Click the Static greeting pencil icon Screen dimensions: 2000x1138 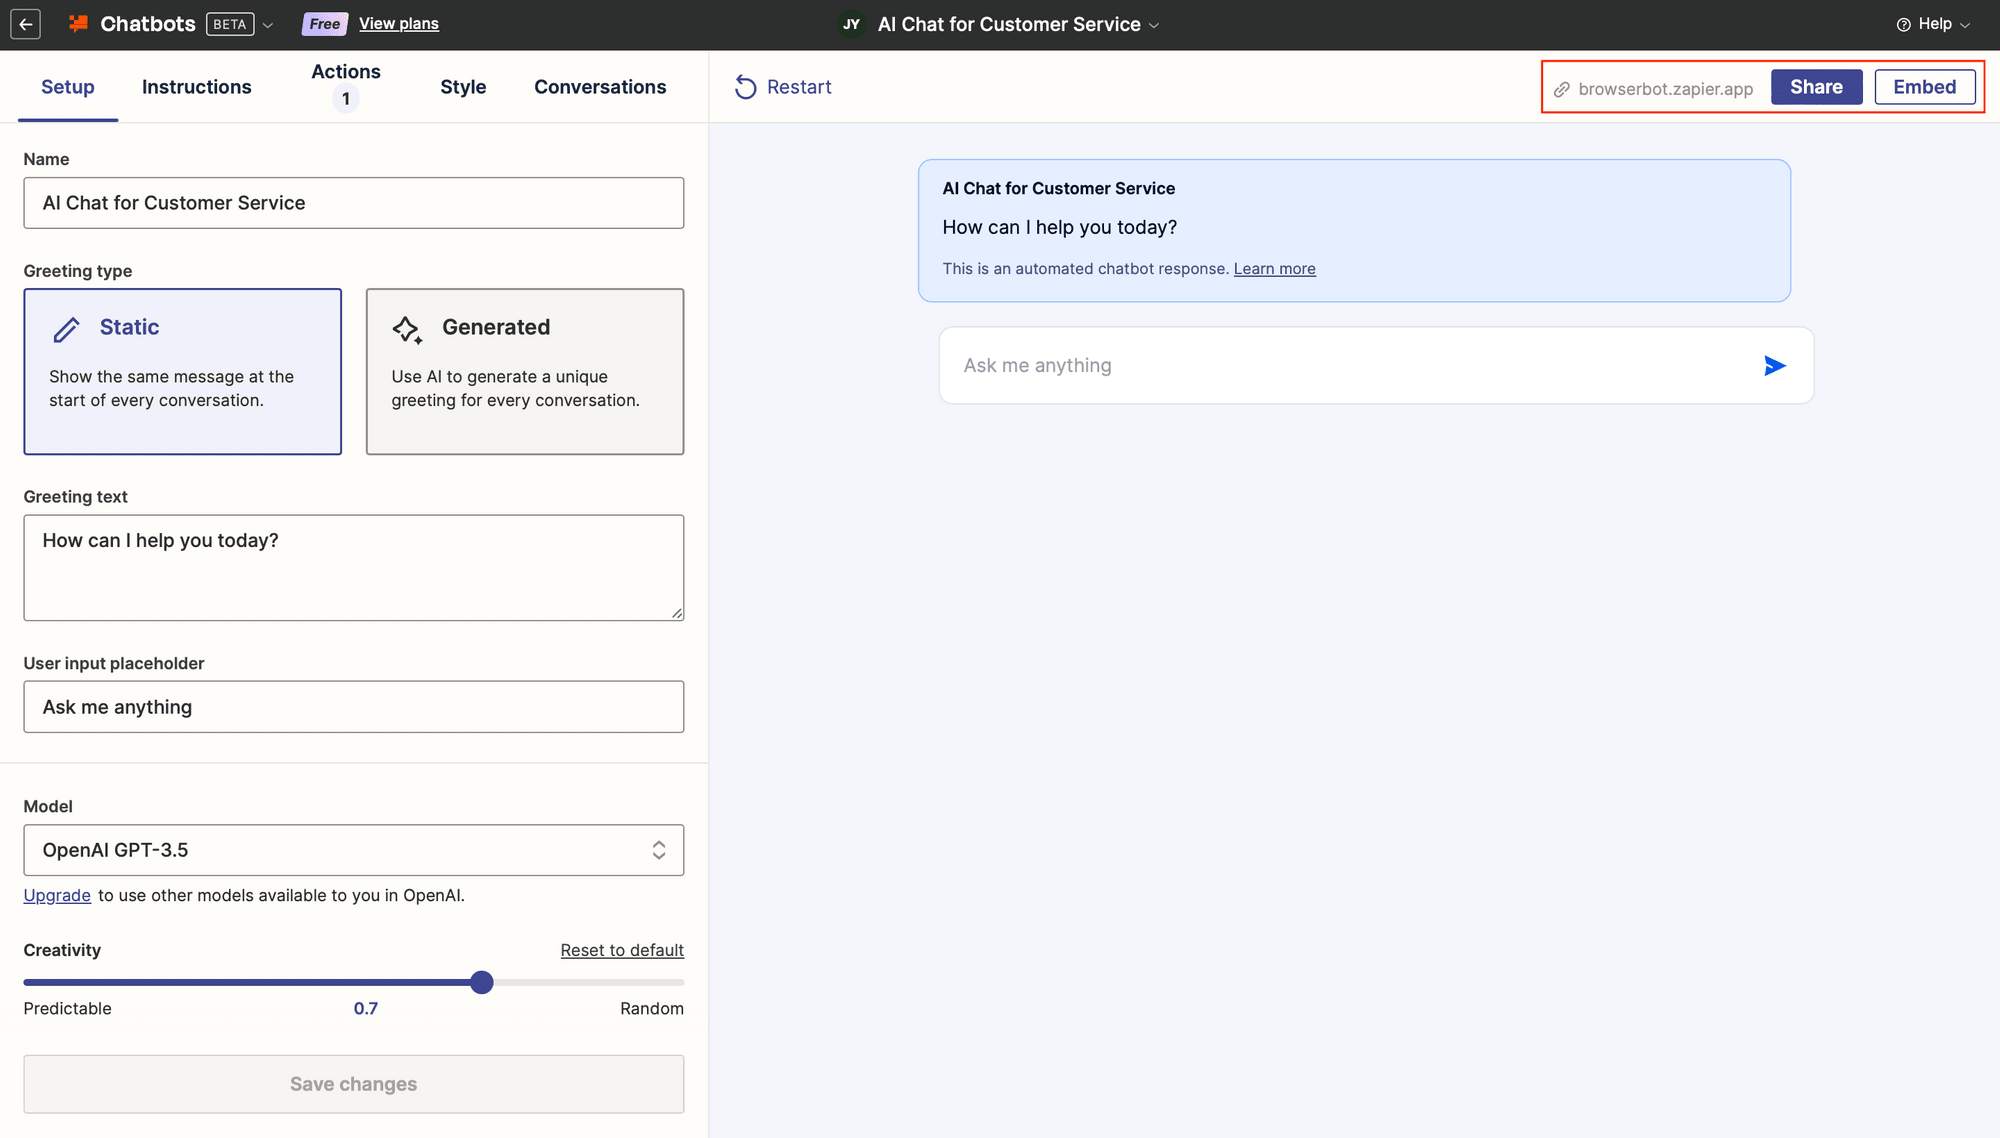(x=67, y=327)
